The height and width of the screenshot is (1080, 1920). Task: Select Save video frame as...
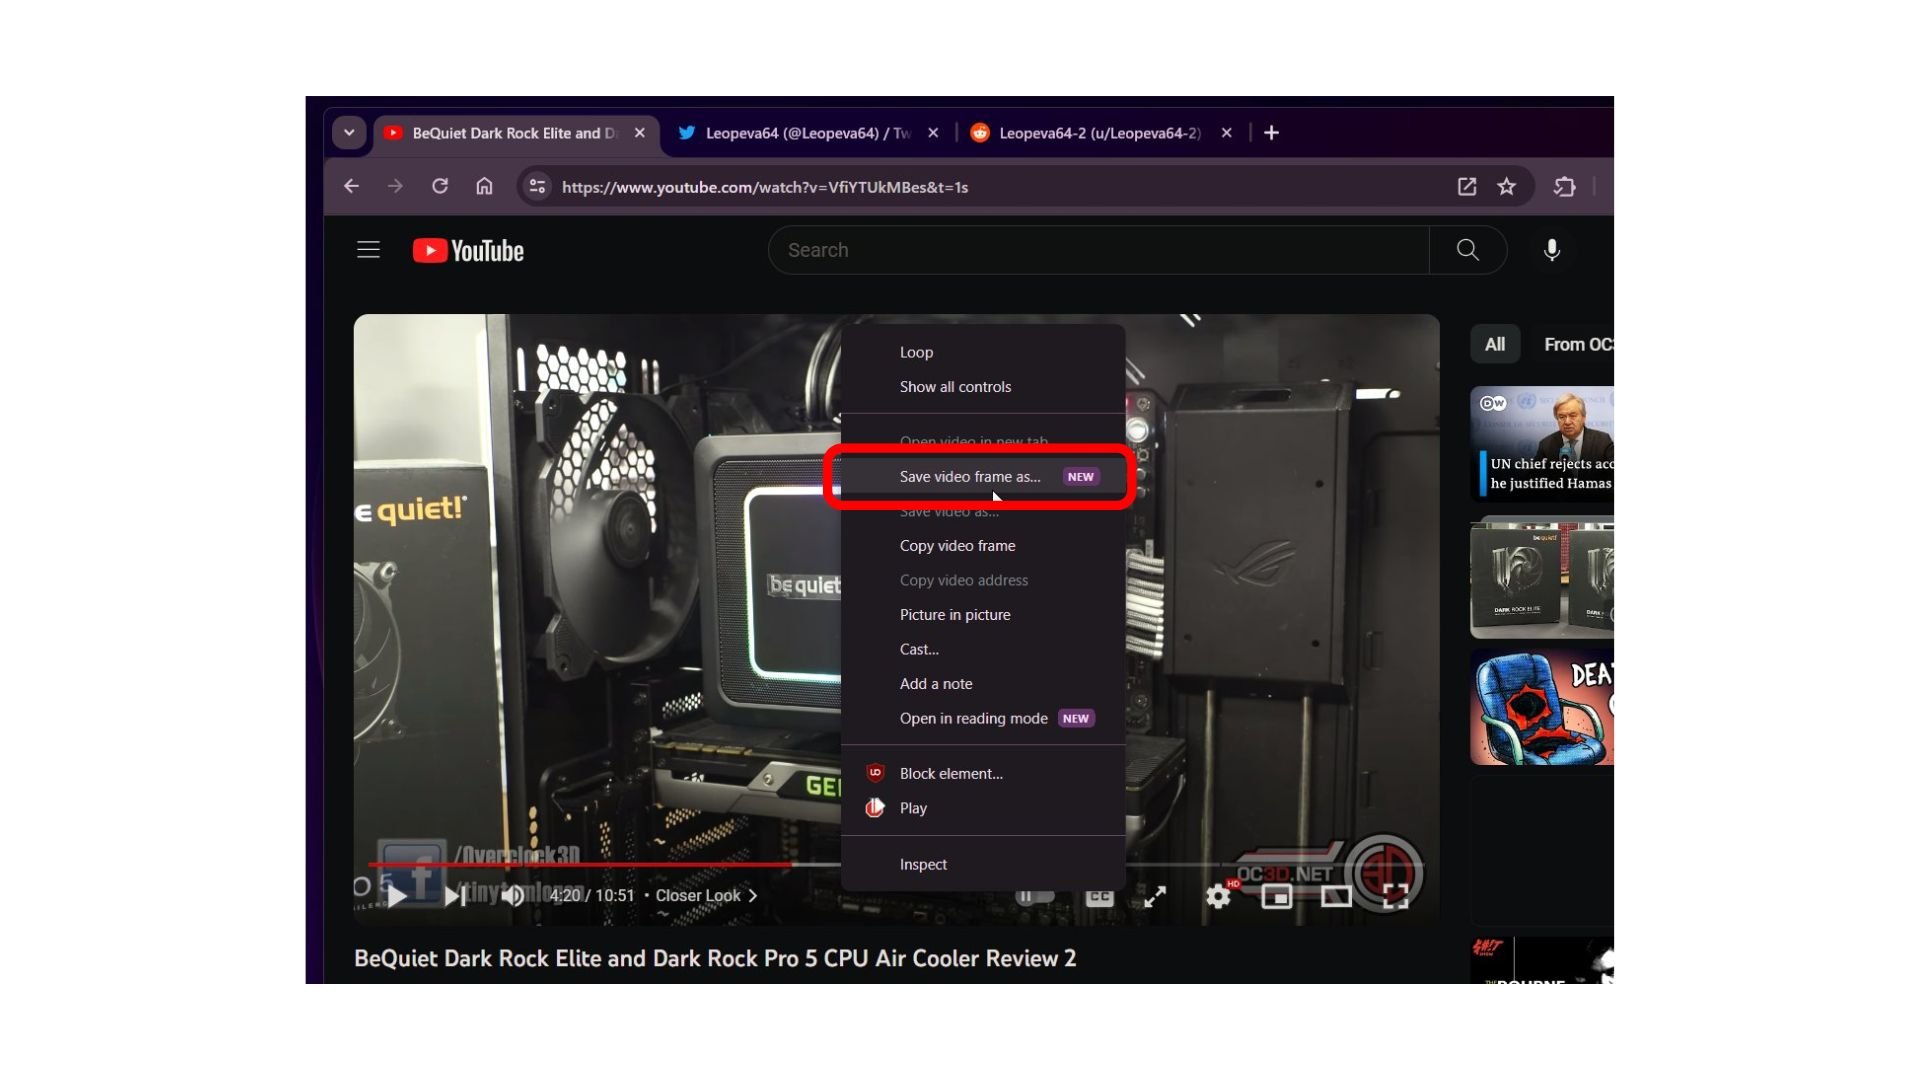(968, 476)
